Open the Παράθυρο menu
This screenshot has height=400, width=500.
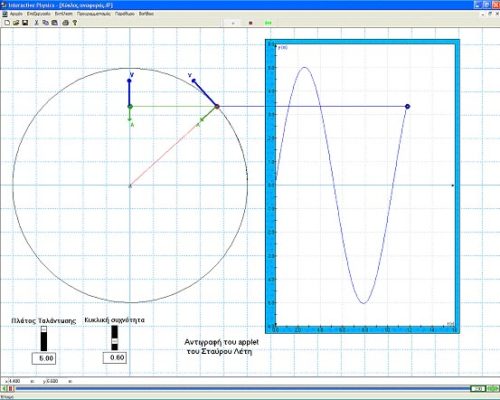[x=125, y=14]
